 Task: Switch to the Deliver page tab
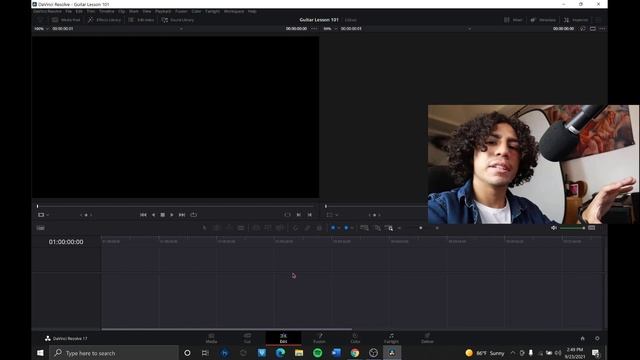coord(427,338)
